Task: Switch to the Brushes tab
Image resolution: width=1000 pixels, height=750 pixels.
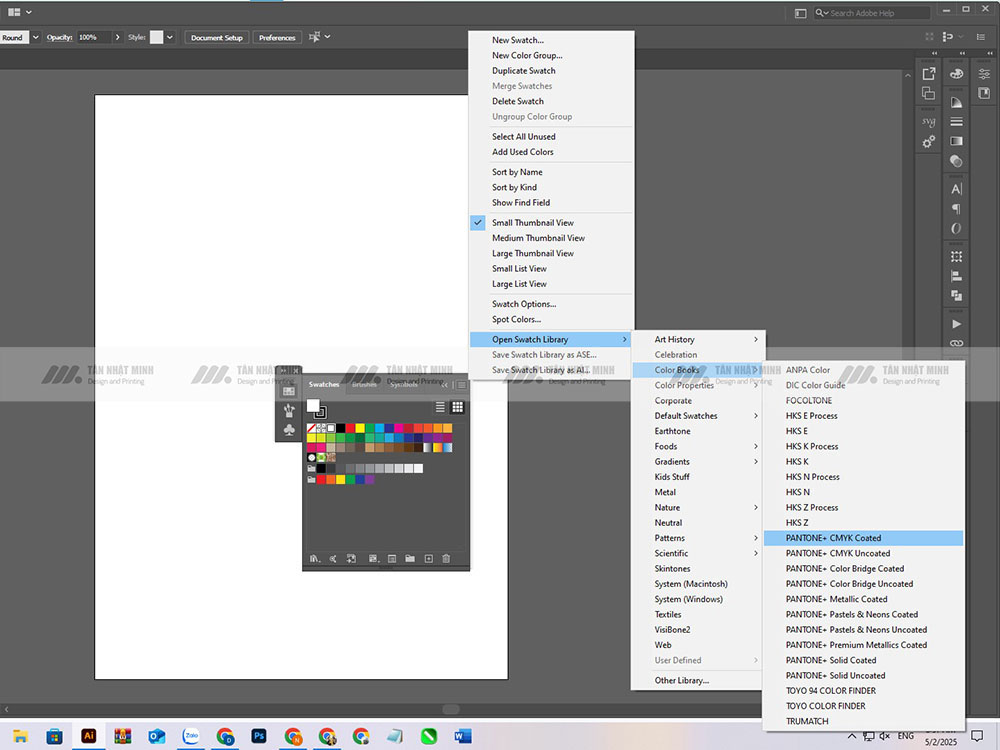Action: click(364, 385)
